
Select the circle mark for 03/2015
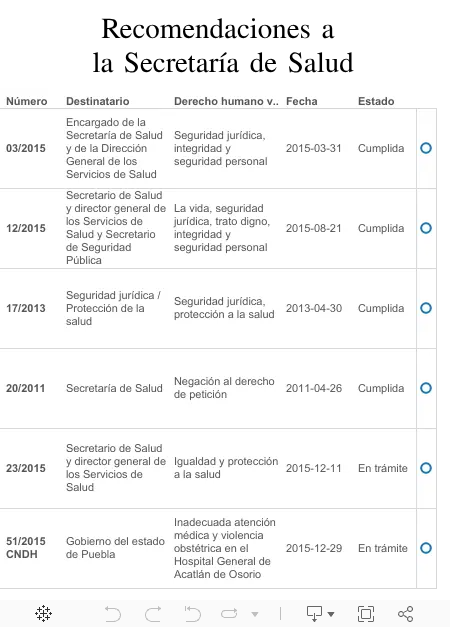426,148
